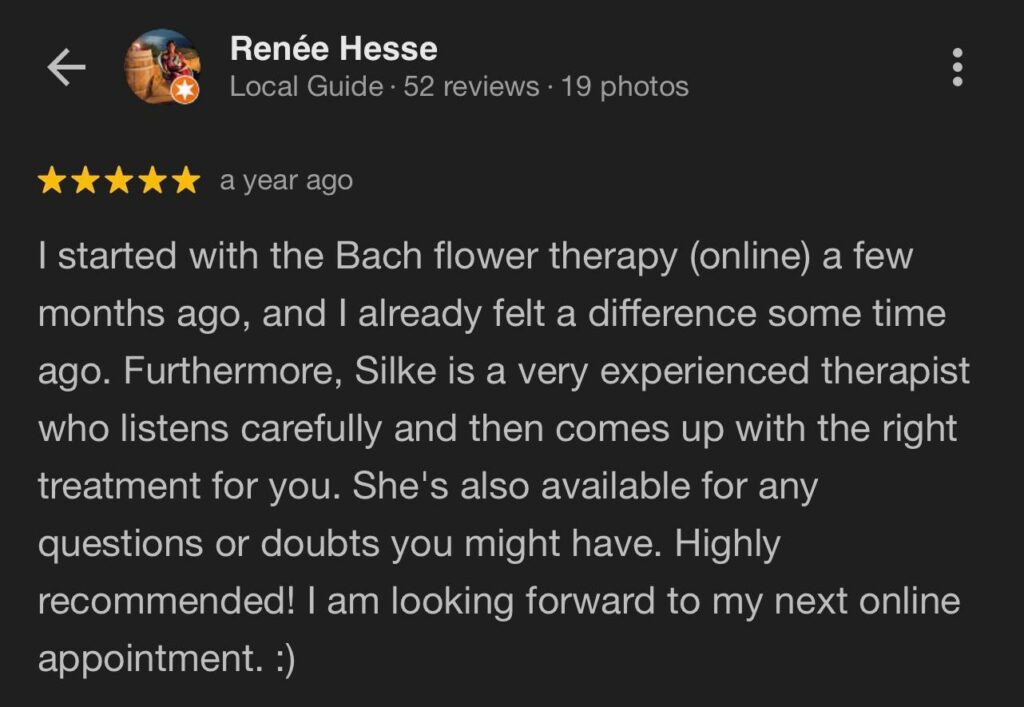
Task: Tap the fourth yellow rating star
Action: [x=151, y=181]
